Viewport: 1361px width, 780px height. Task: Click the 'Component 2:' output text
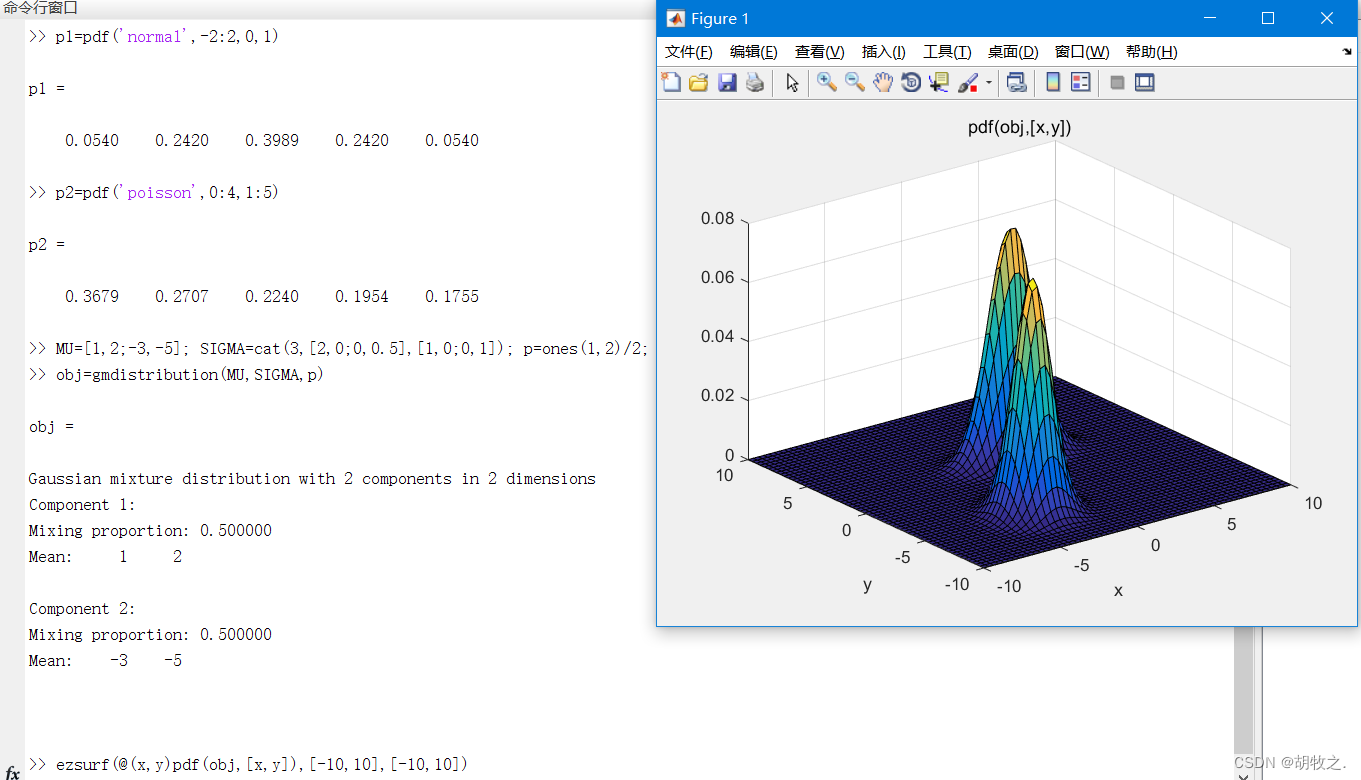tap(82, 609)
